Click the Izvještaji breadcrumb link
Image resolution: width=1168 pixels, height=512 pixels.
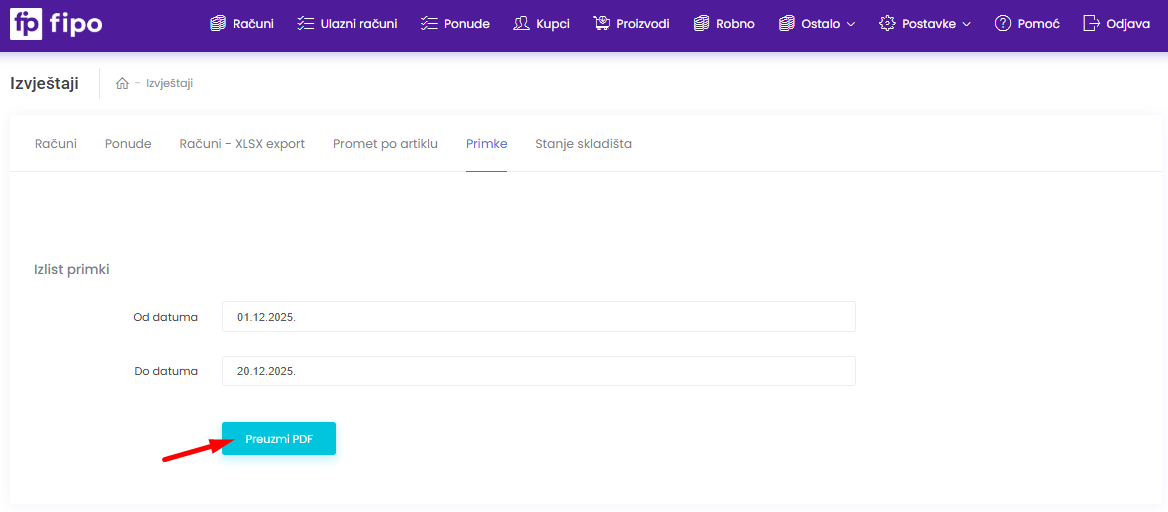point(170,83)
